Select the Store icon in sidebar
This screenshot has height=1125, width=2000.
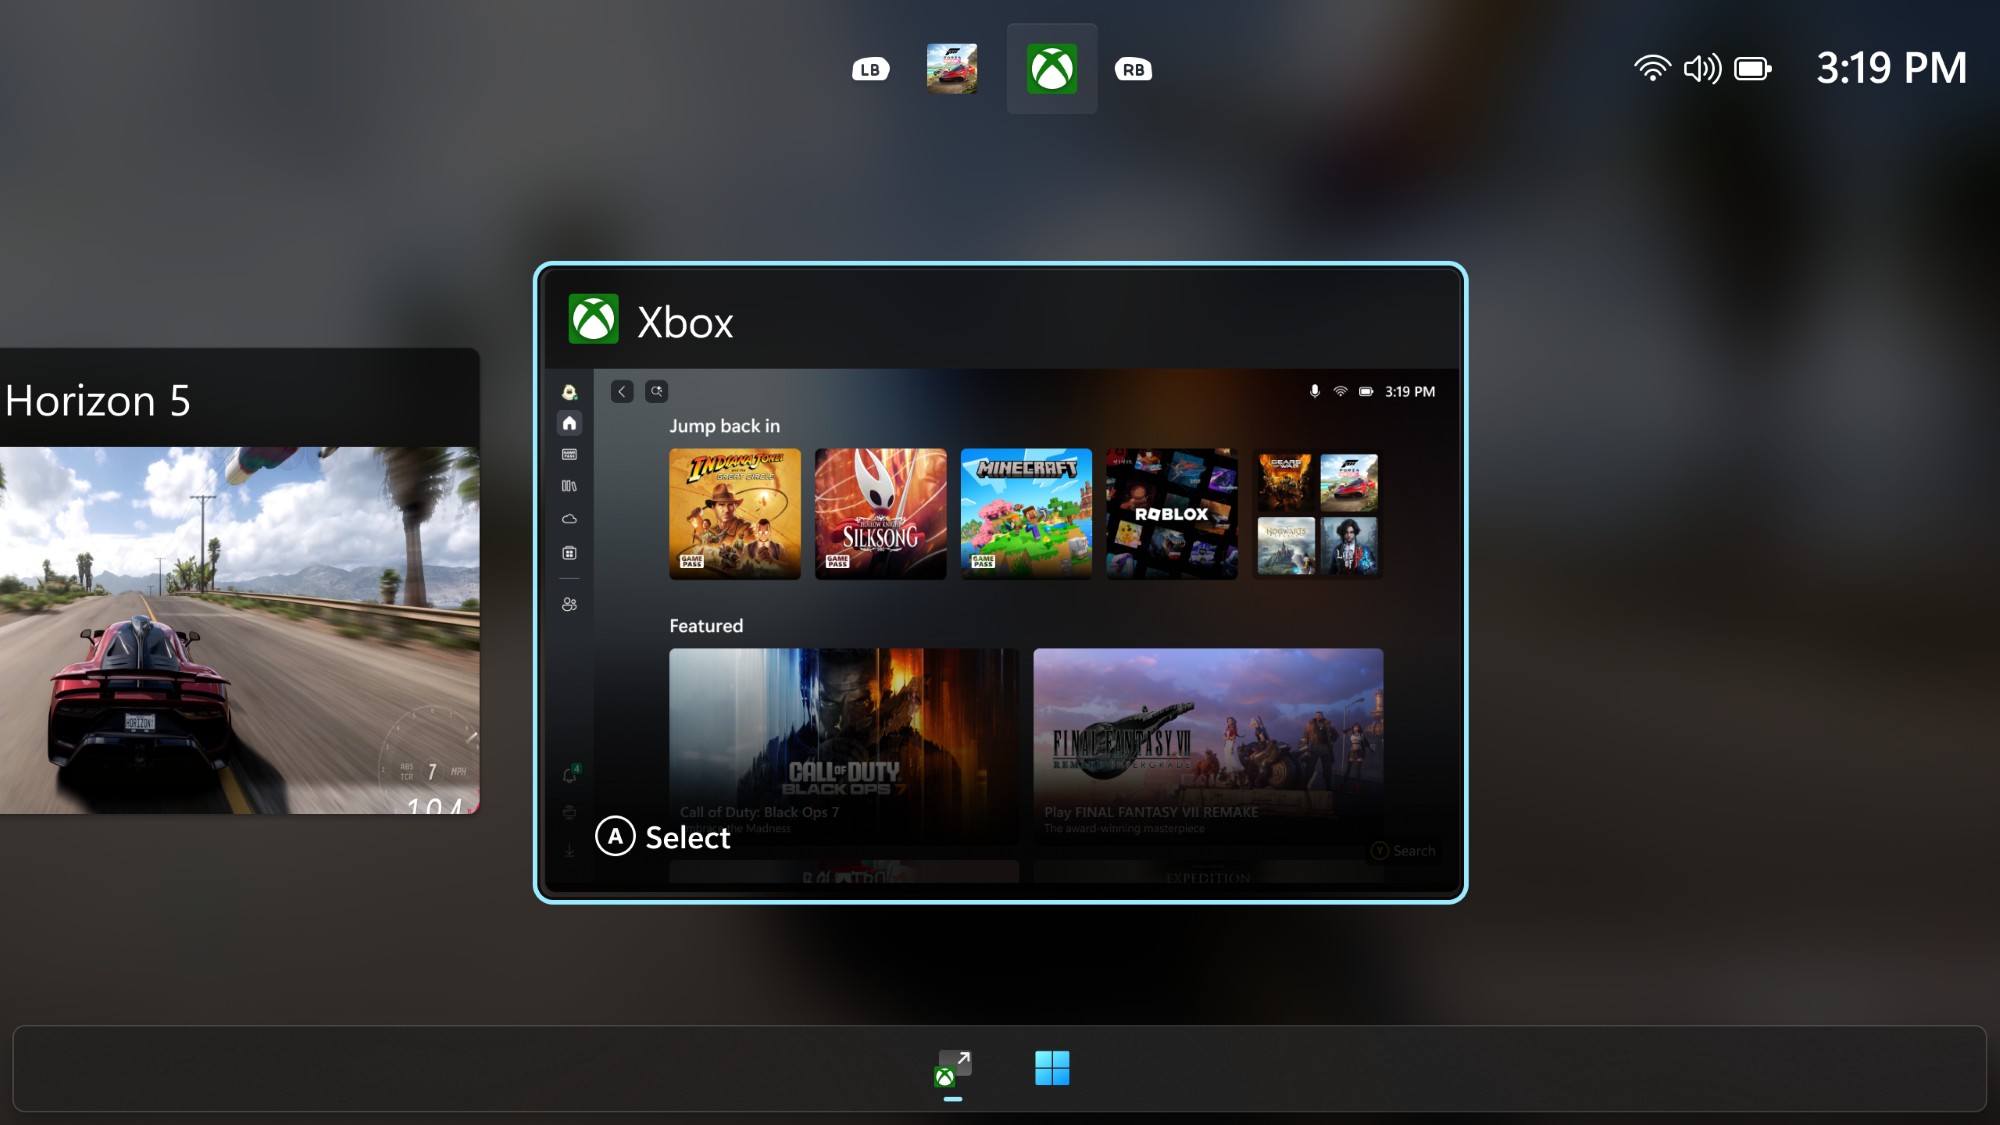[x=569, y=550]
